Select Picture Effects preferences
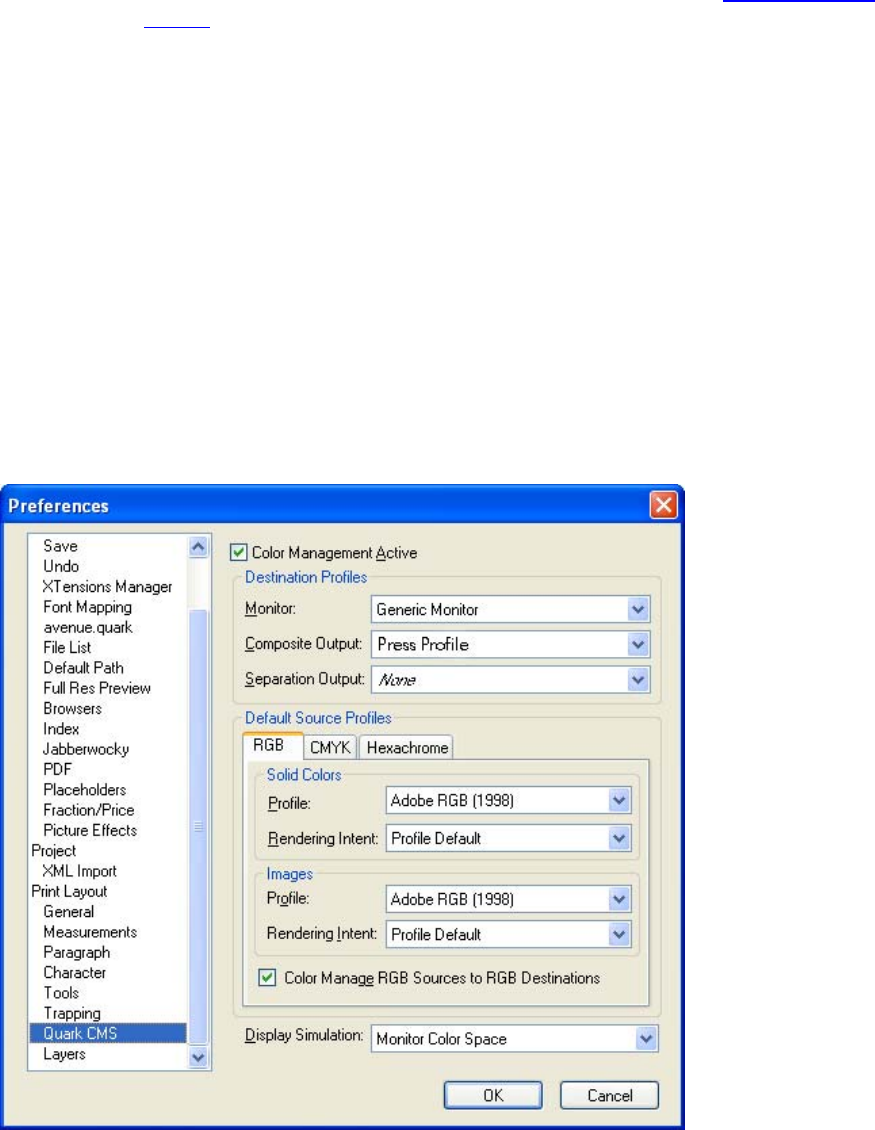Screen dimensions: 875x1130 [89, 830]
